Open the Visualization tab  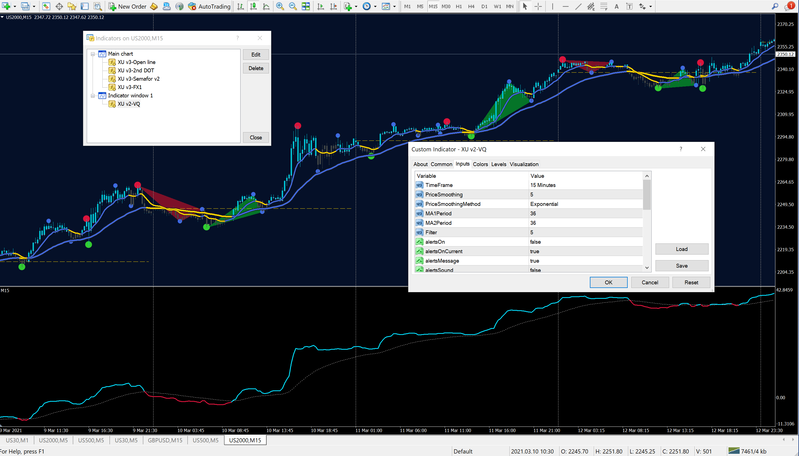(524, 164)
